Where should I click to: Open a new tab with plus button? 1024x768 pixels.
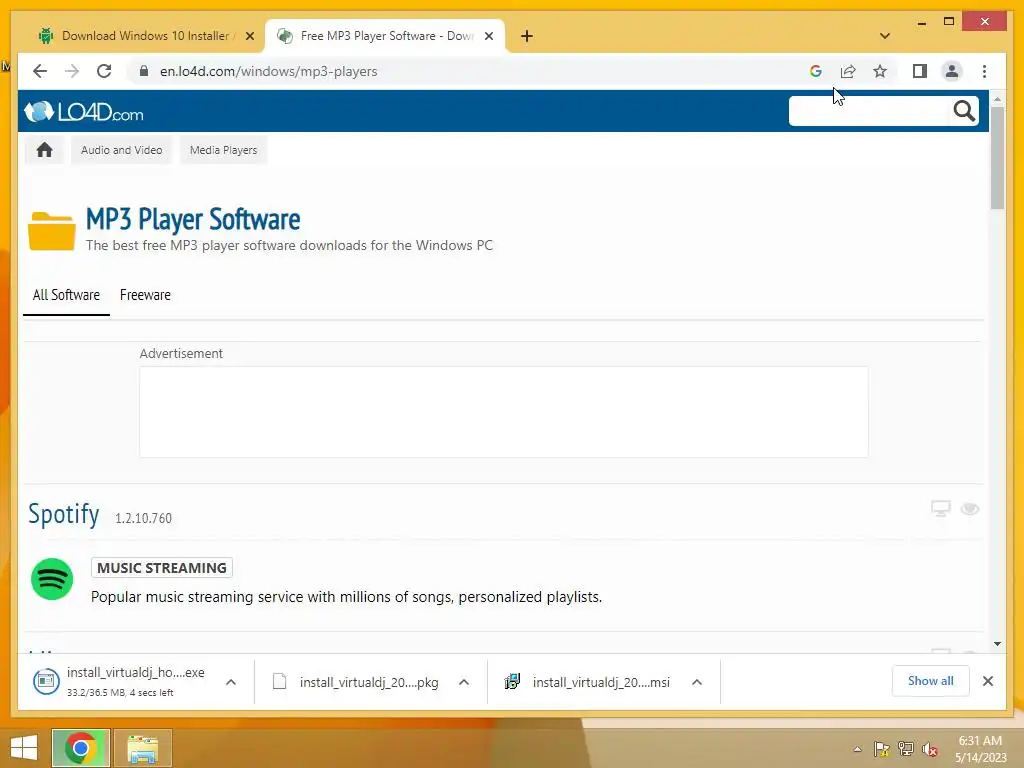pyautogui.click(x=527, y=36)
